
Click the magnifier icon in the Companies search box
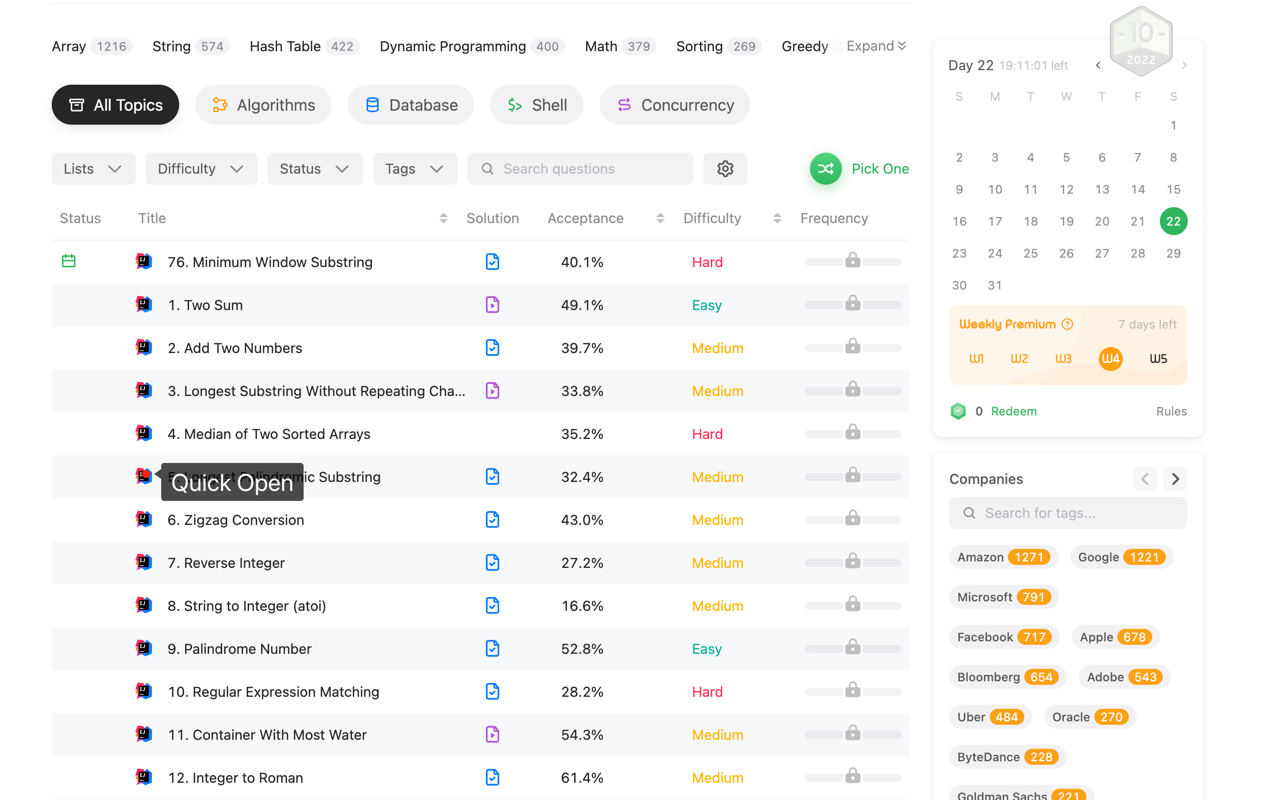pyautogui.click(x=968, y=512)
